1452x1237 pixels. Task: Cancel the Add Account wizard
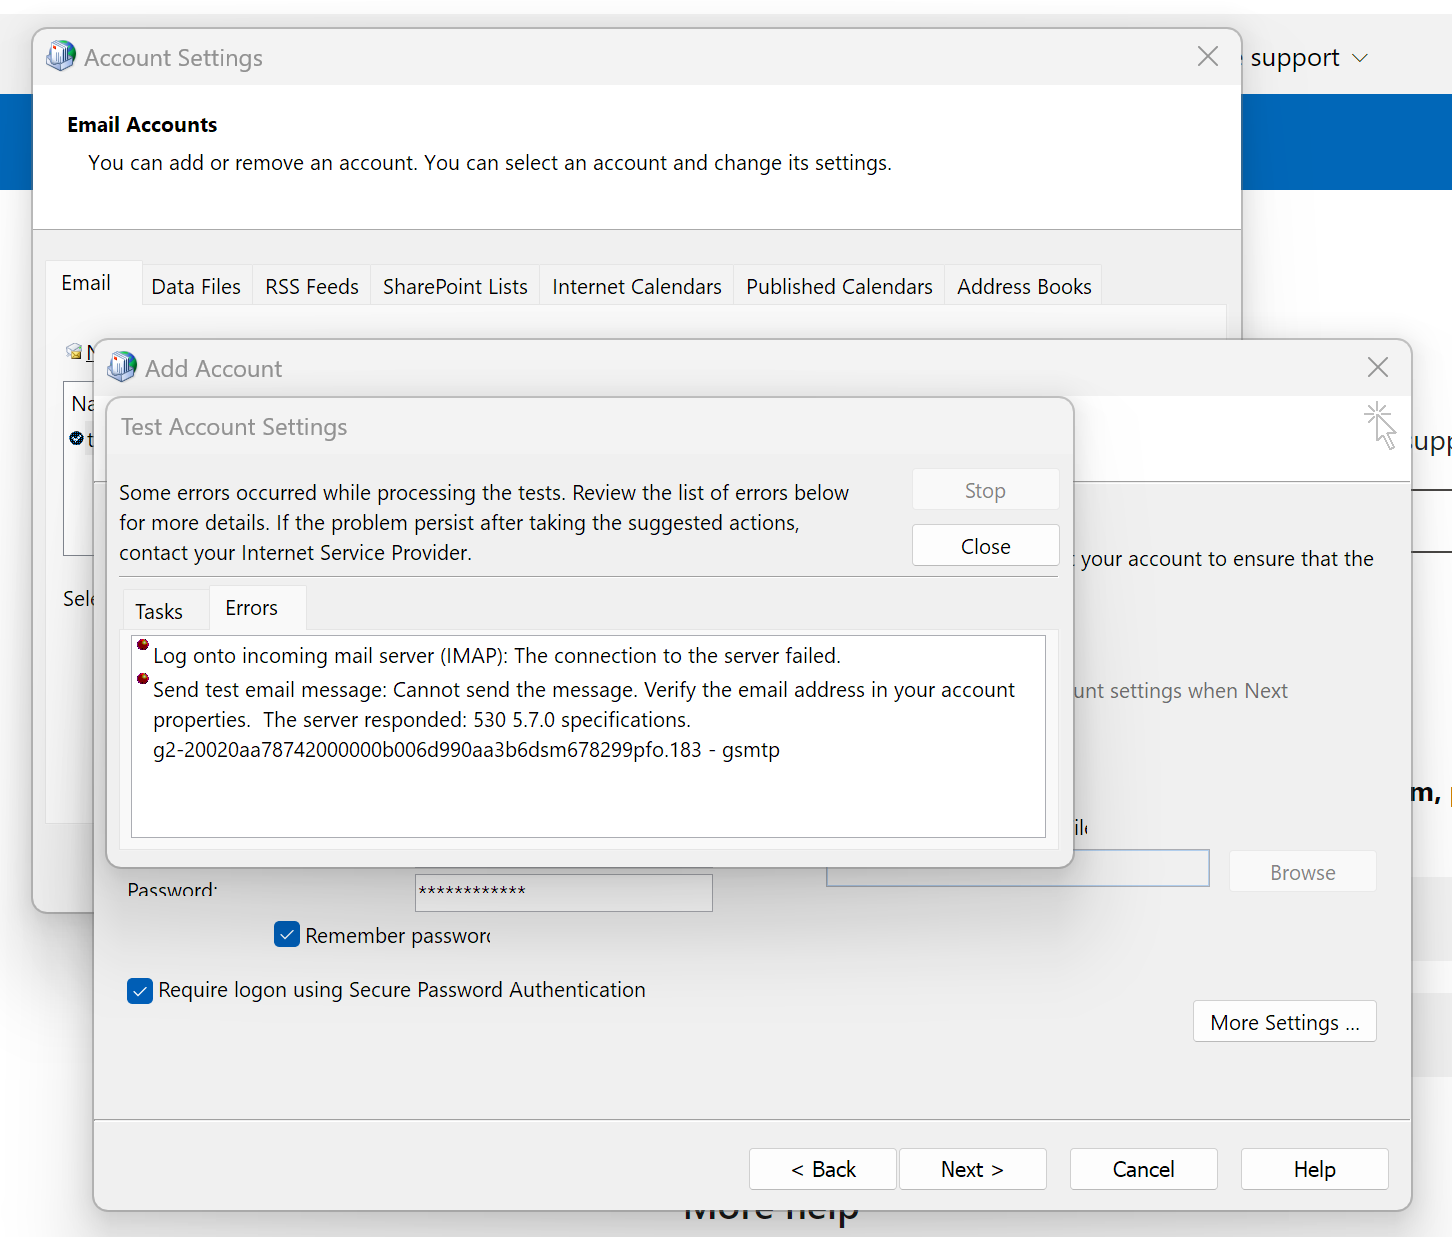click(1143, 1169)
